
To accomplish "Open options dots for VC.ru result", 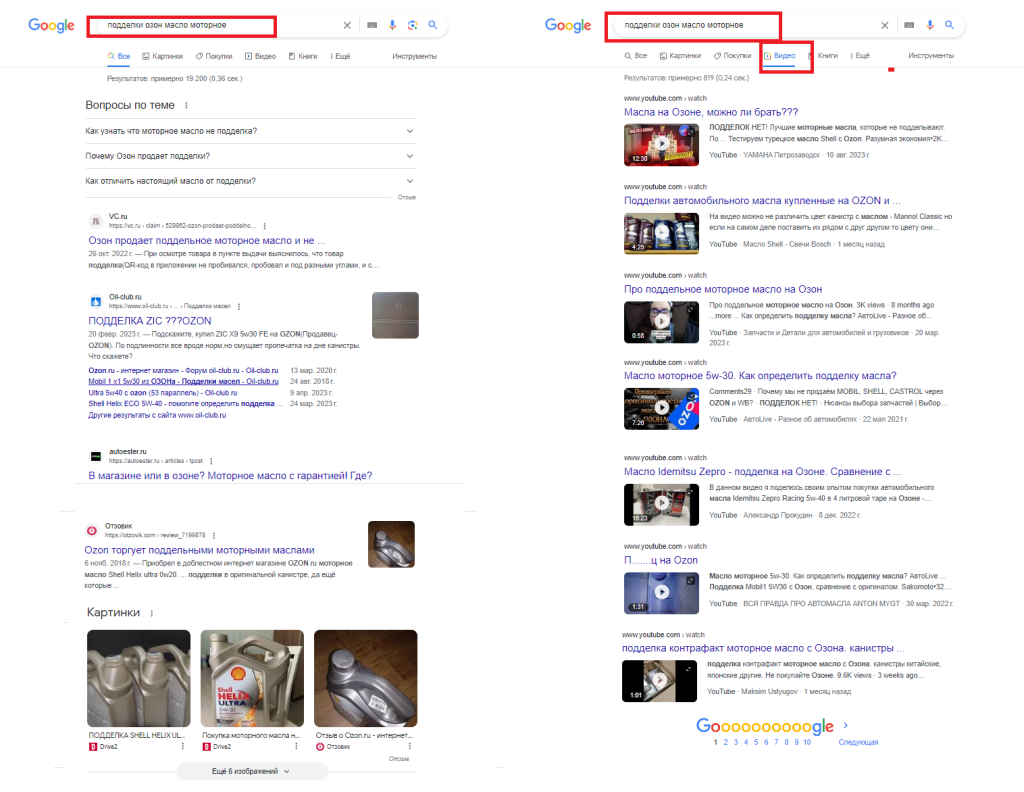I will coord(264,226).
